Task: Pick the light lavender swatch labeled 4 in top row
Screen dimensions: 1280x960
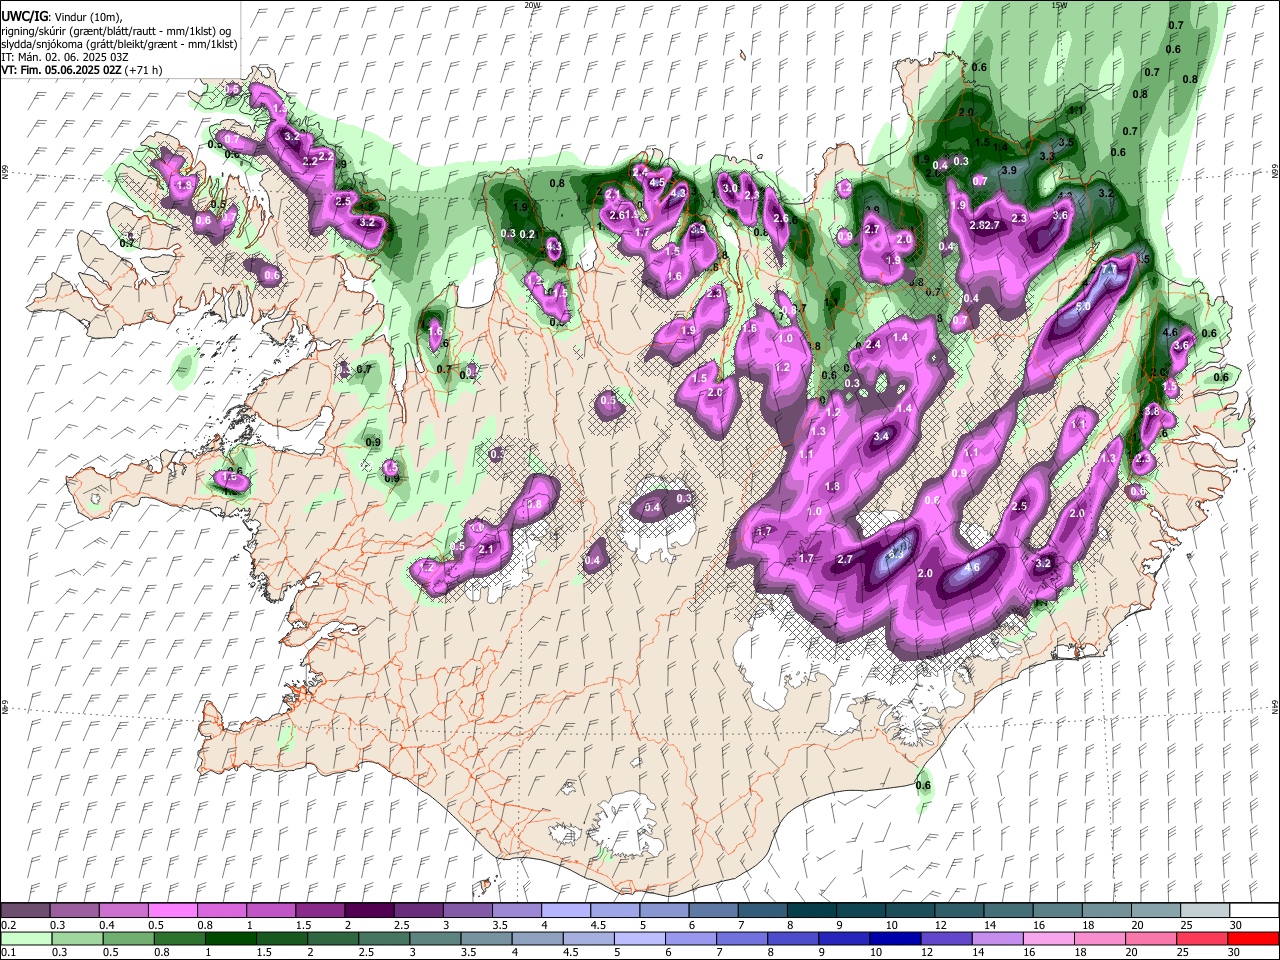Action: [567, 911]
